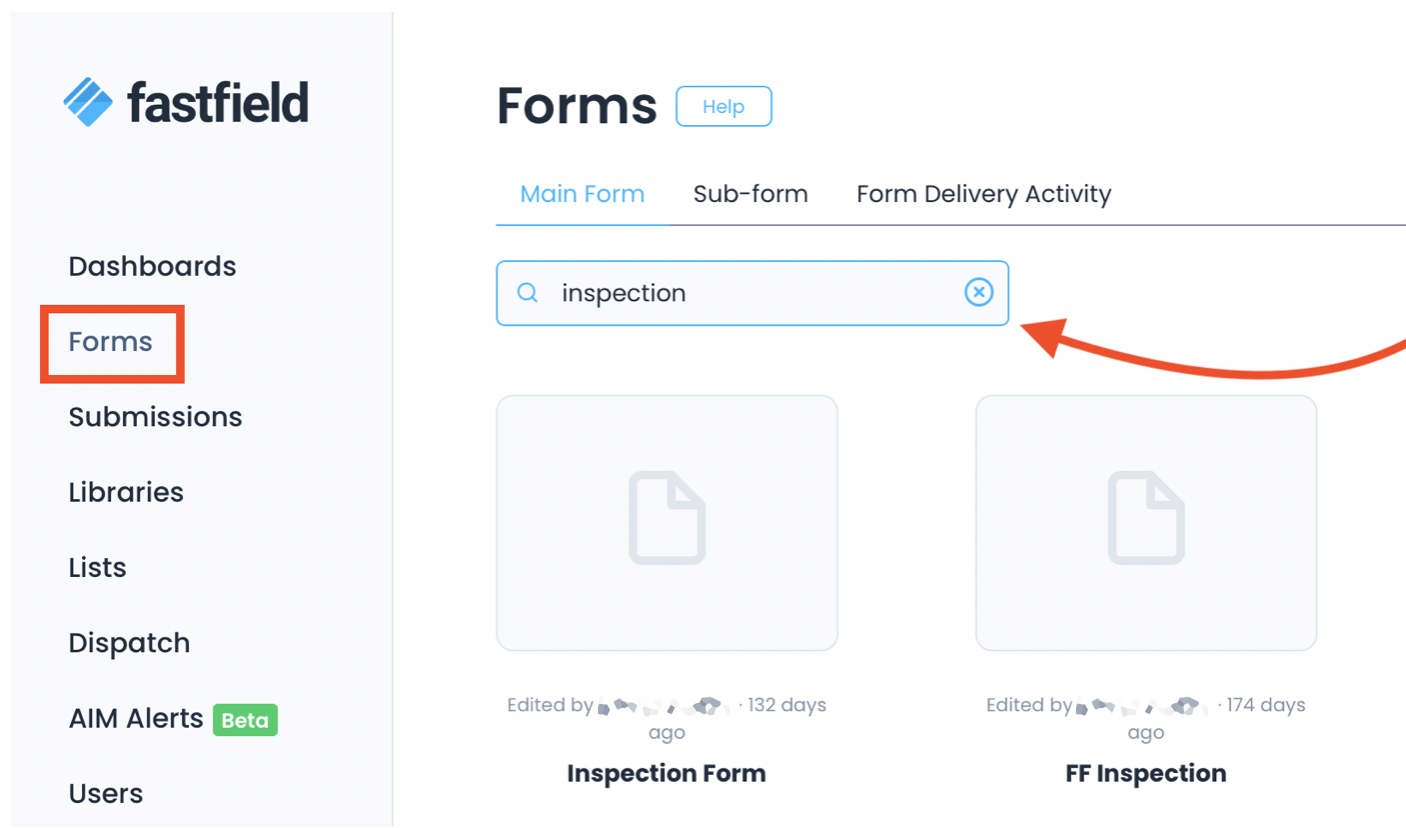Switch to the Main Form tab
The image size is (1406, 828).
[582, 194]
